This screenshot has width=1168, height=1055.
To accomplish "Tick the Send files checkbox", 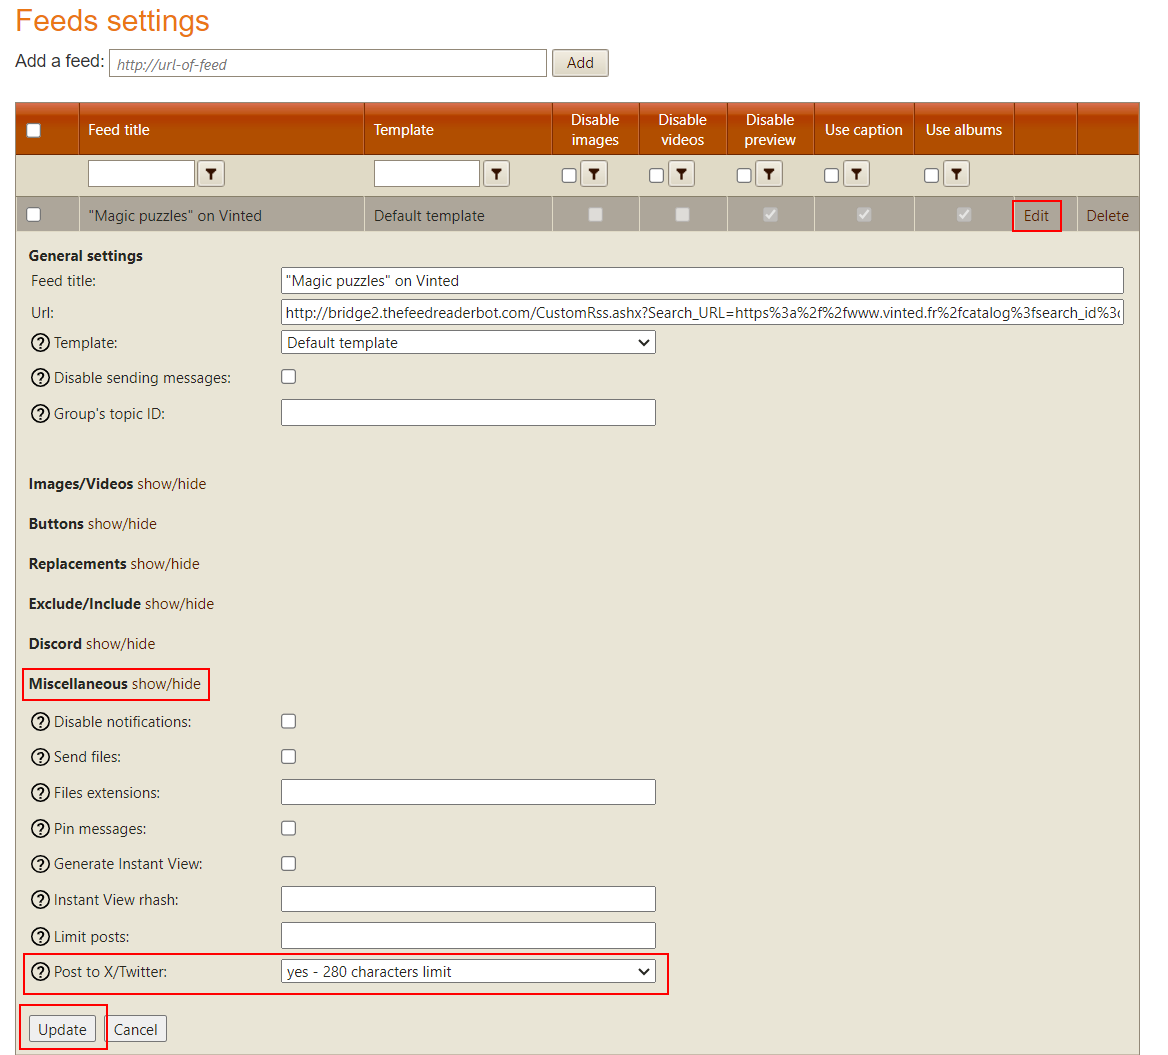I will click(x=289, y=757).
